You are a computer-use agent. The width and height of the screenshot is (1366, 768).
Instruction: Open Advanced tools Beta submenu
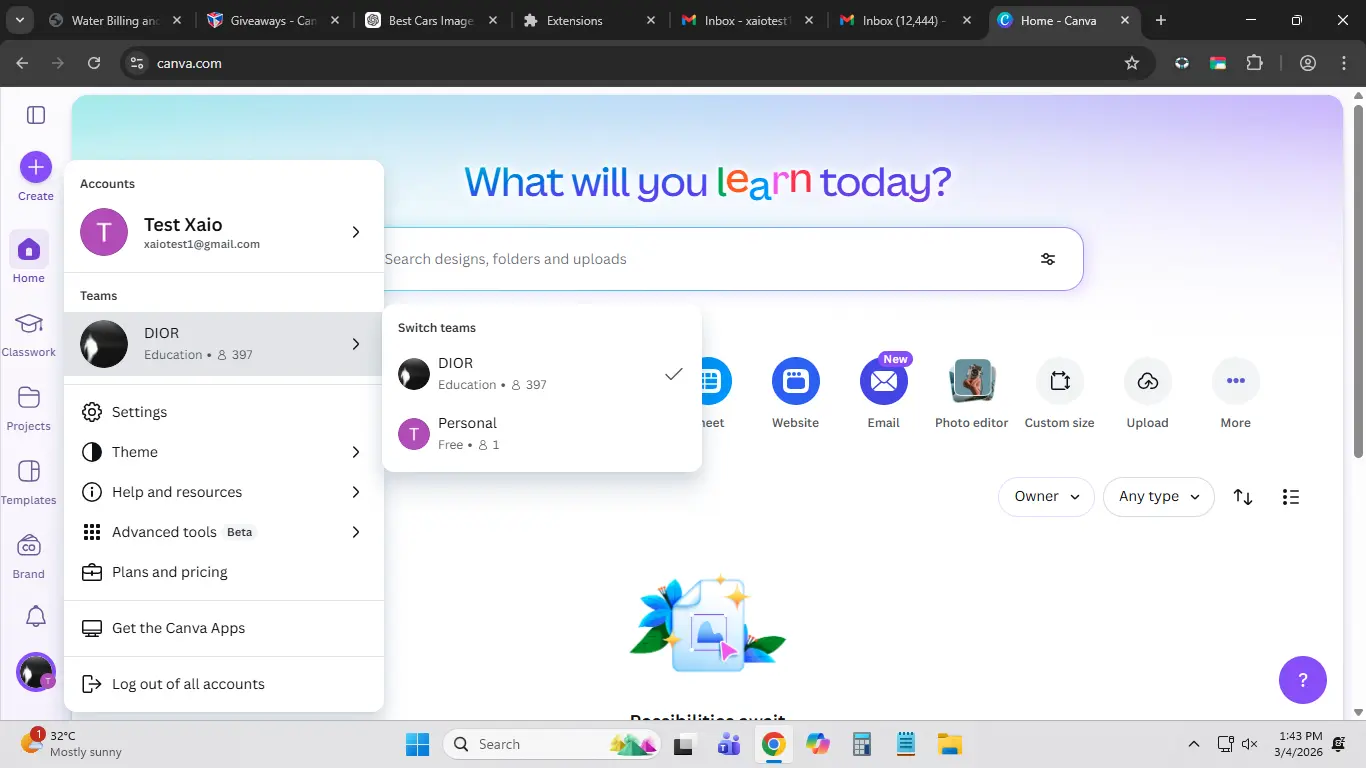pyautogui.click(x=224, y=532)
